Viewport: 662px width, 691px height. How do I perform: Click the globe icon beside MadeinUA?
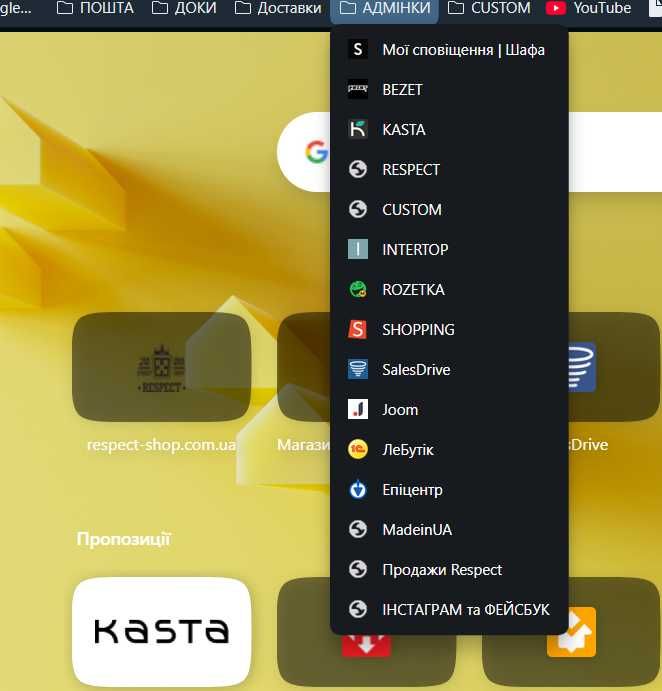[x=358, y=529]
